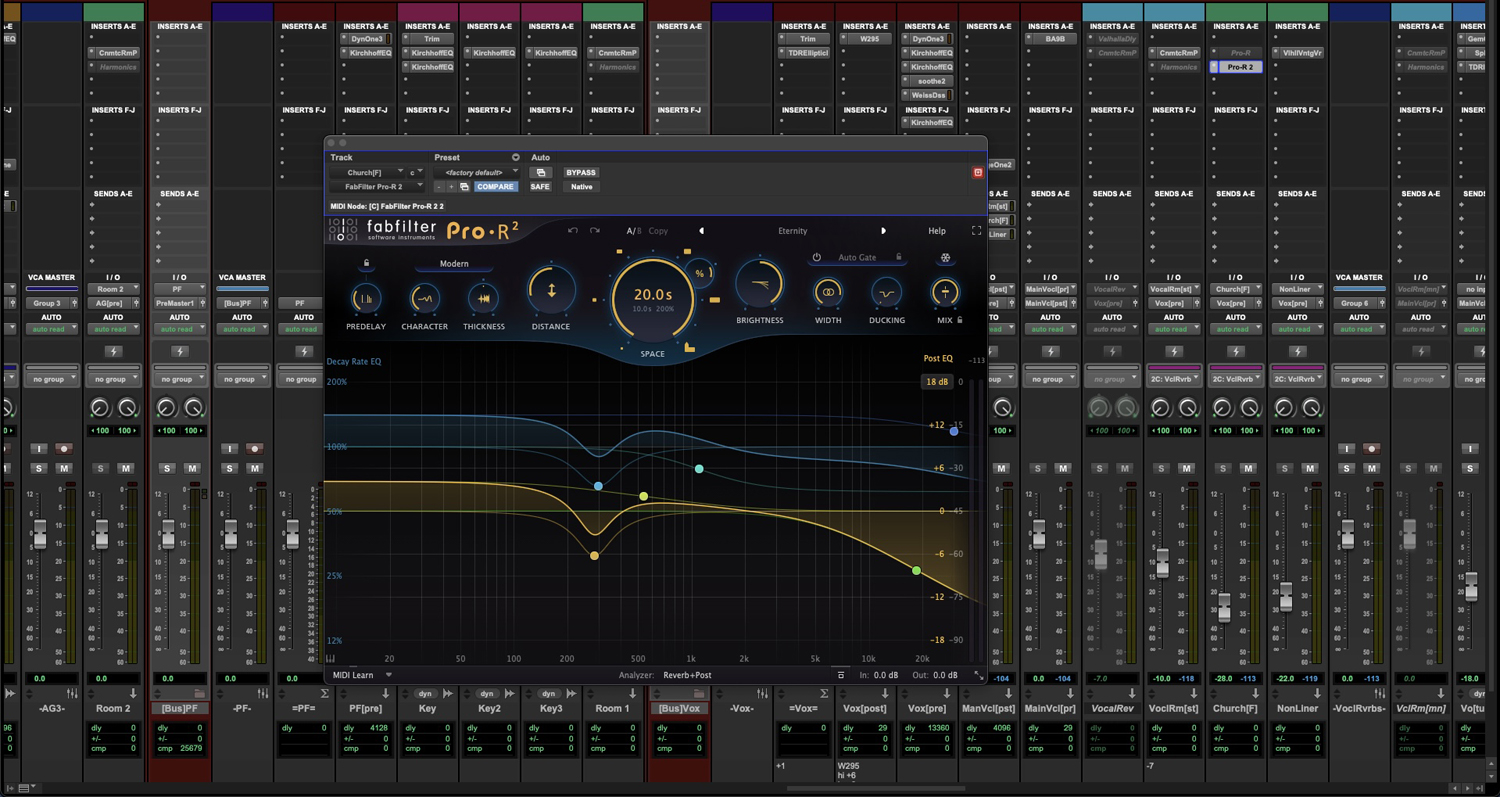Image resolution: width=1500 pixels, height=797 pixels.
Task: Enter Pro-R full screen mode
Action: point(976,231)
